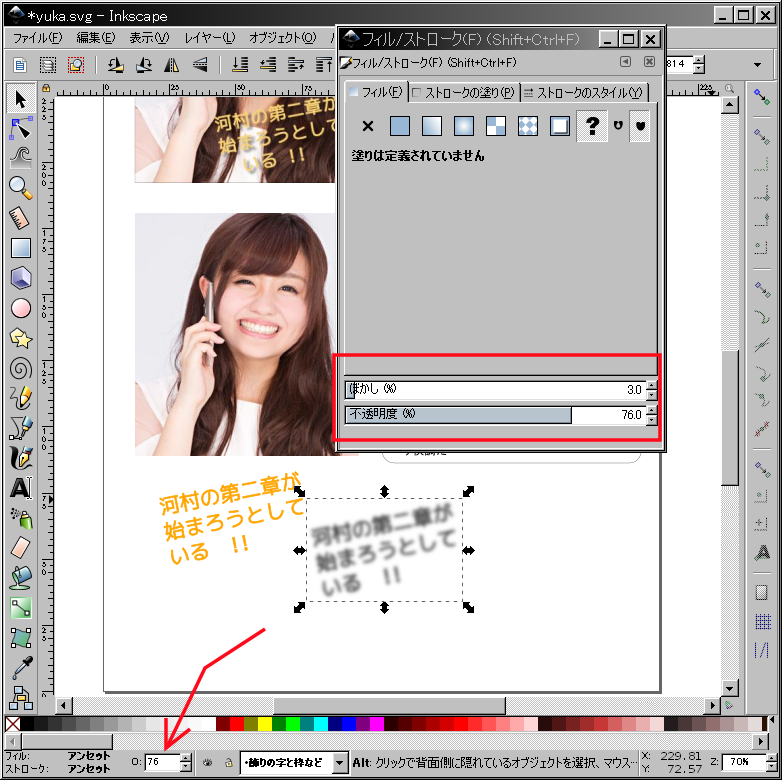This screenshot has height=780, width=782.
Task: Click Rotate 90 counter-clockwise toolbar icon
Action: pyautogui.click(x=116, y=65)
